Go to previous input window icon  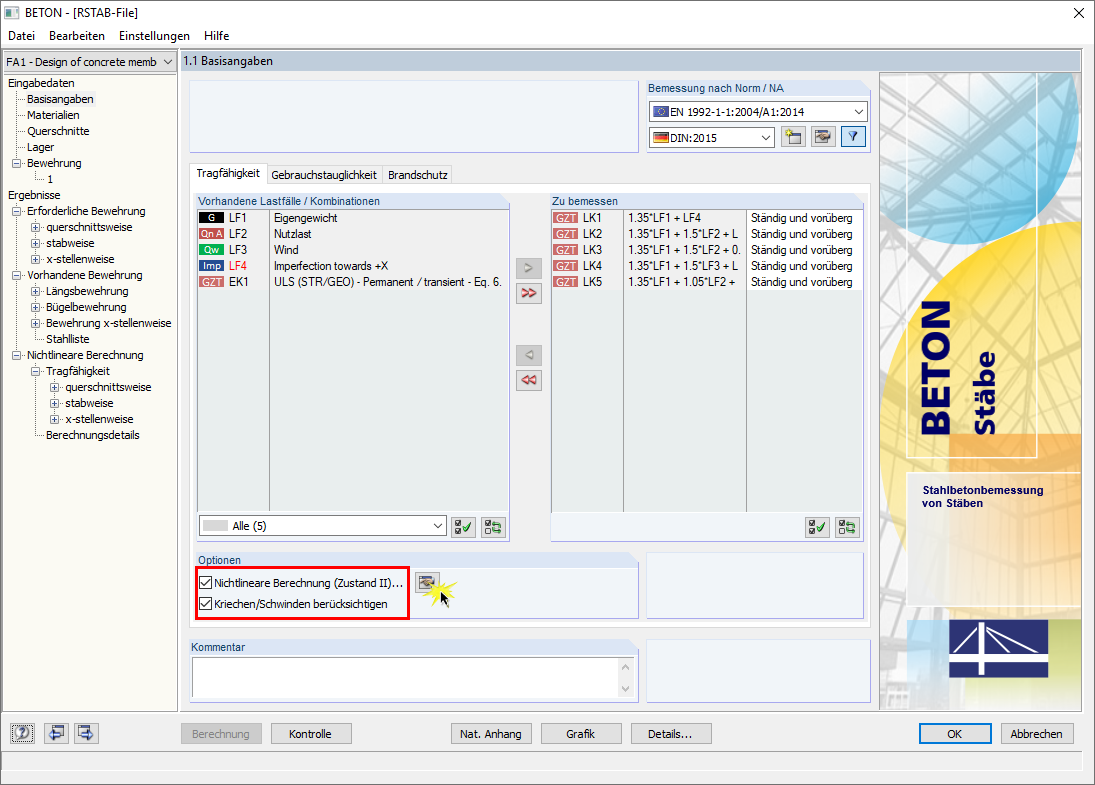click(x=56, y=733)
